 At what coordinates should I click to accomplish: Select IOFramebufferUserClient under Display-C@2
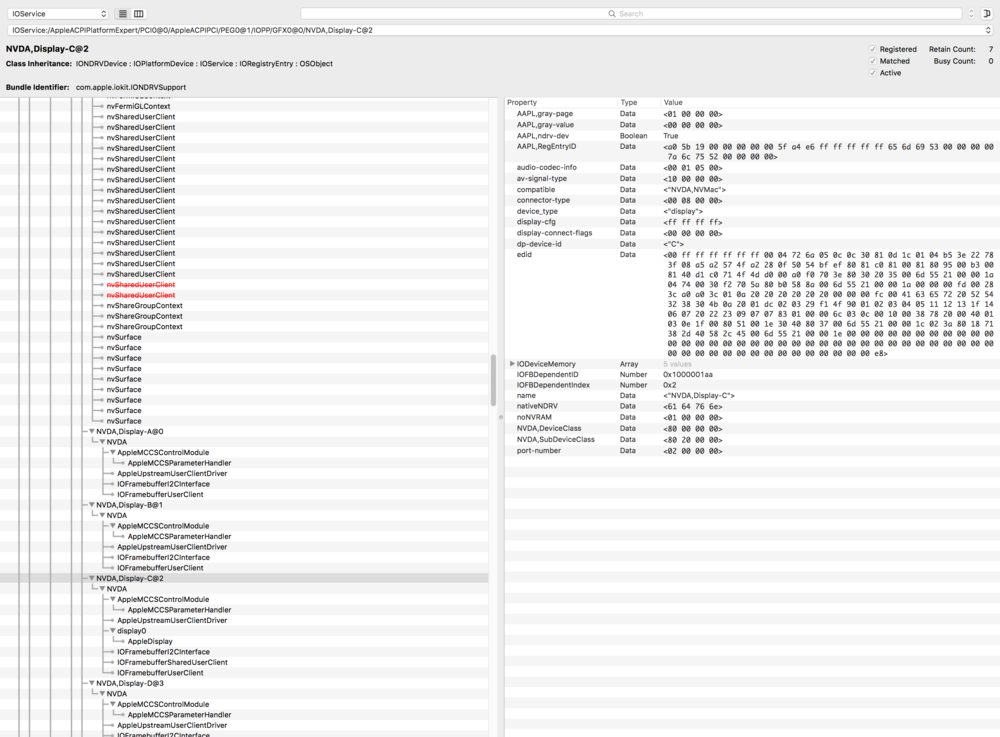(x=160, y=673)
